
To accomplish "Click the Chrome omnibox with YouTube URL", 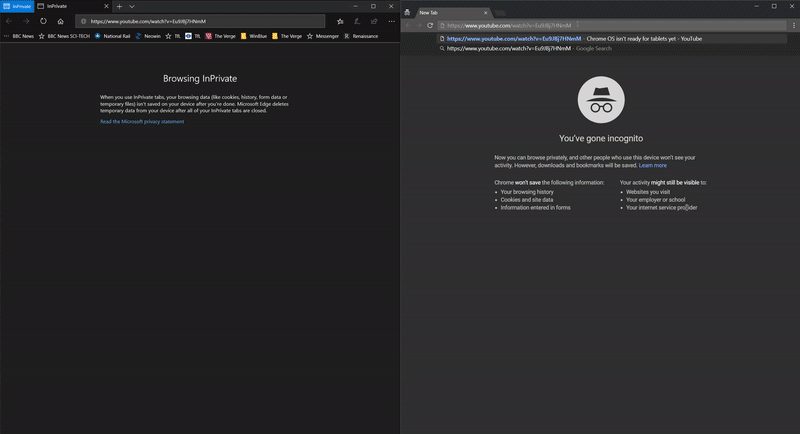I will [x=612, y=25].
